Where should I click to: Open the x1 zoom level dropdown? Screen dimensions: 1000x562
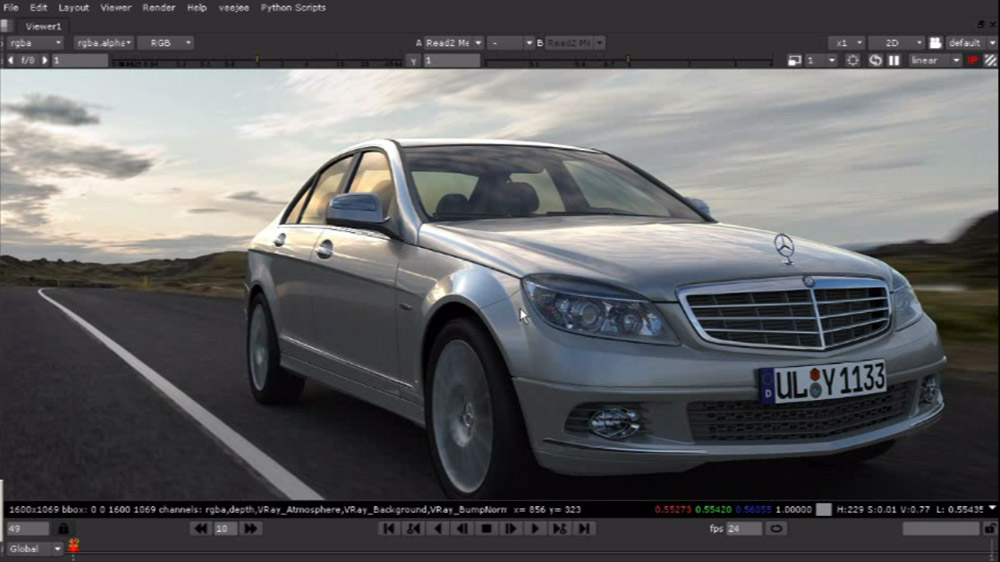point(846,43)
